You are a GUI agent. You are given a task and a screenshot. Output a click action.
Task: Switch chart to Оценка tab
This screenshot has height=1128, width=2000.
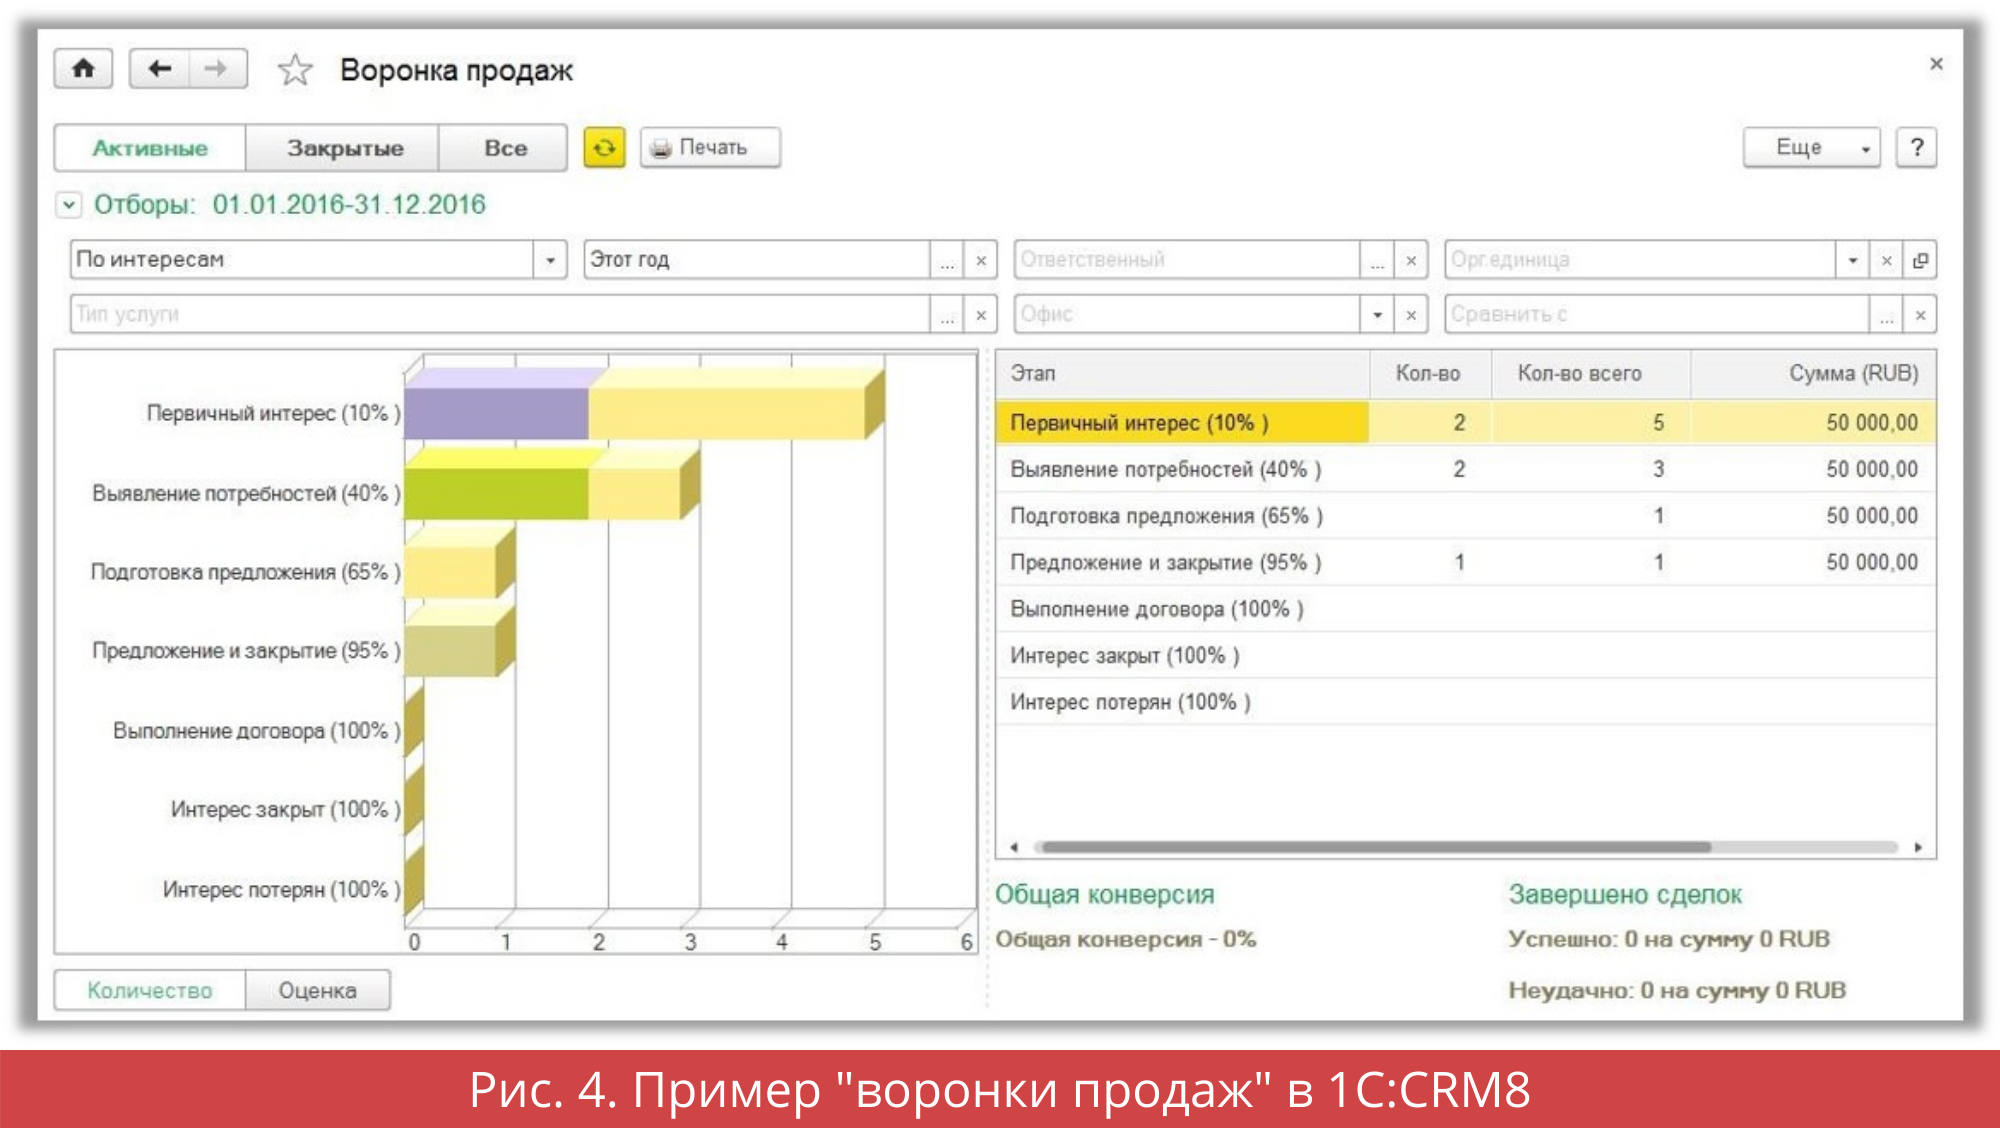pos(317,990)
